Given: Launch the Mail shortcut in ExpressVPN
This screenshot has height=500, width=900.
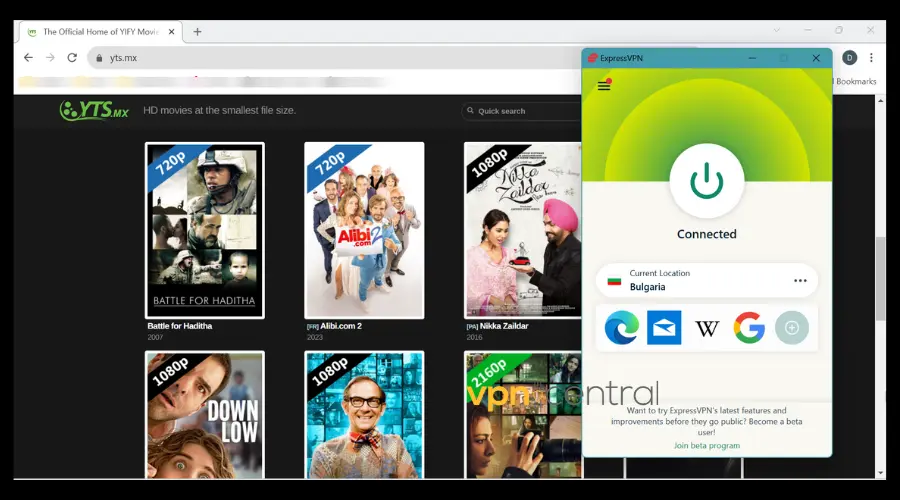Looking at the screenshot, I should click(664, 328).
